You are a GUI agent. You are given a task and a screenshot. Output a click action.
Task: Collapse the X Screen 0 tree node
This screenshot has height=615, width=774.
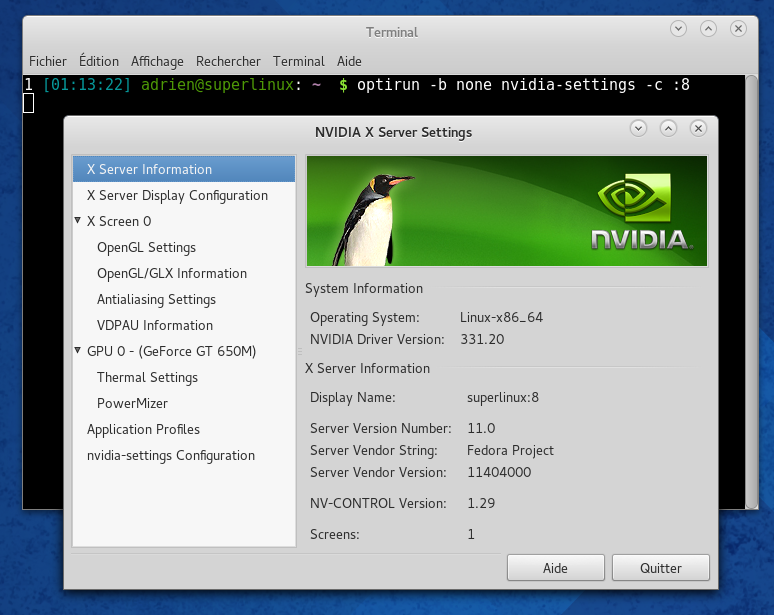point(77,220)
